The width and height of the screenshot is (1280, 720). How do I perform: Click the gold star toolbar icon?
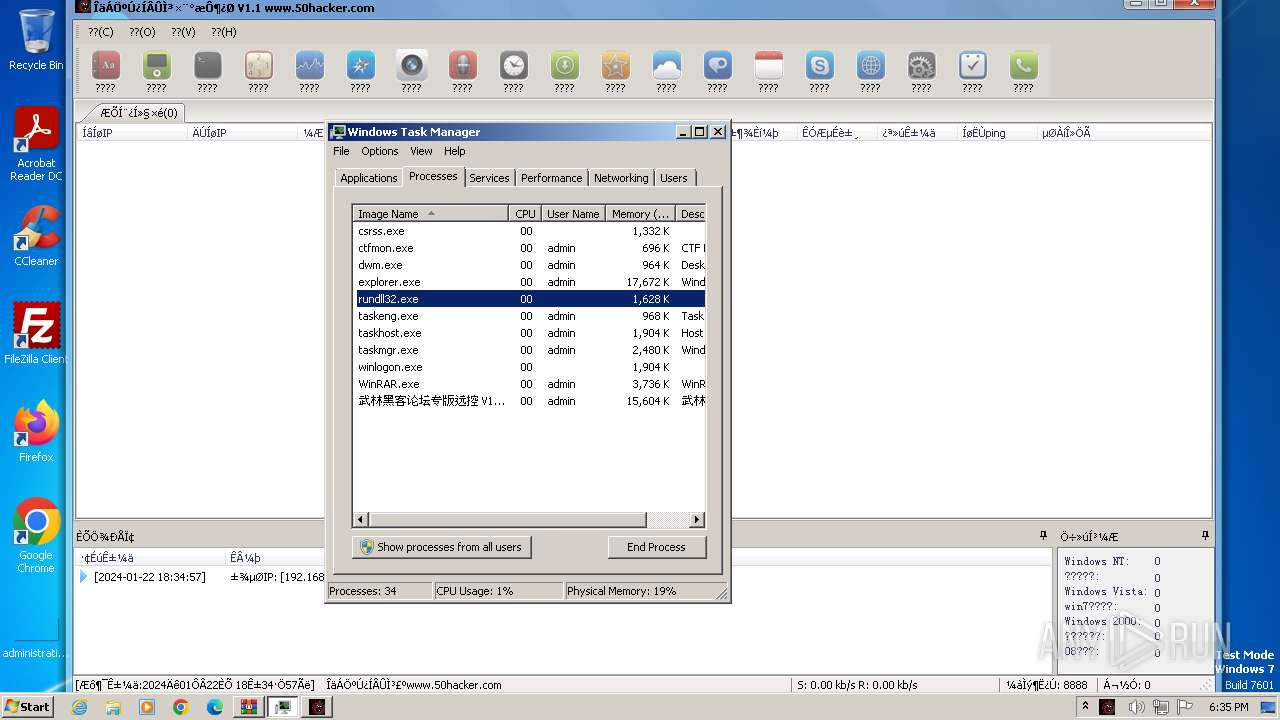tap(616, 66)
